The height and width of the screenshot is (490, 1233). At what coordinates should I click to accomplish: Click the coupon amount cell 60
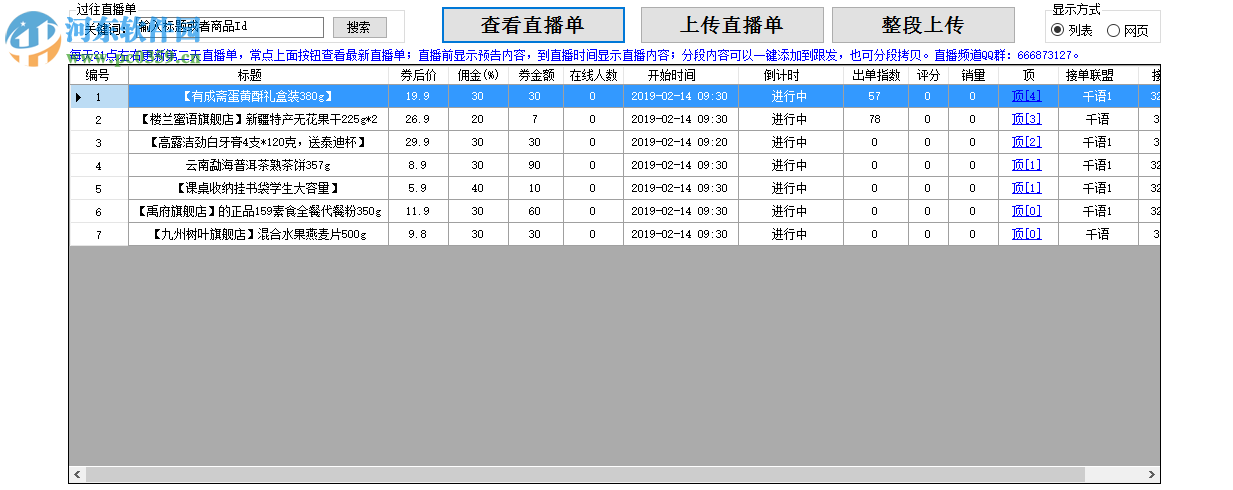coord(535,211)
